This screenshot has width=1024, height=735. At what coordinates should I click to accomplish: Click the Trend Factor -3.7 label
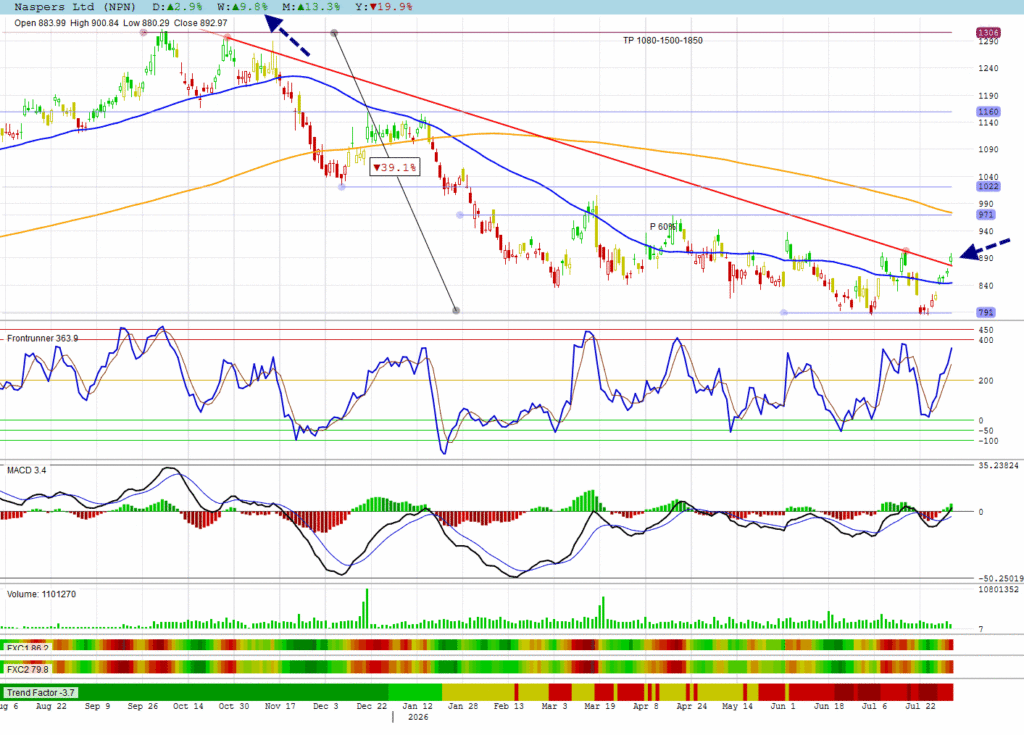(40, 693)
